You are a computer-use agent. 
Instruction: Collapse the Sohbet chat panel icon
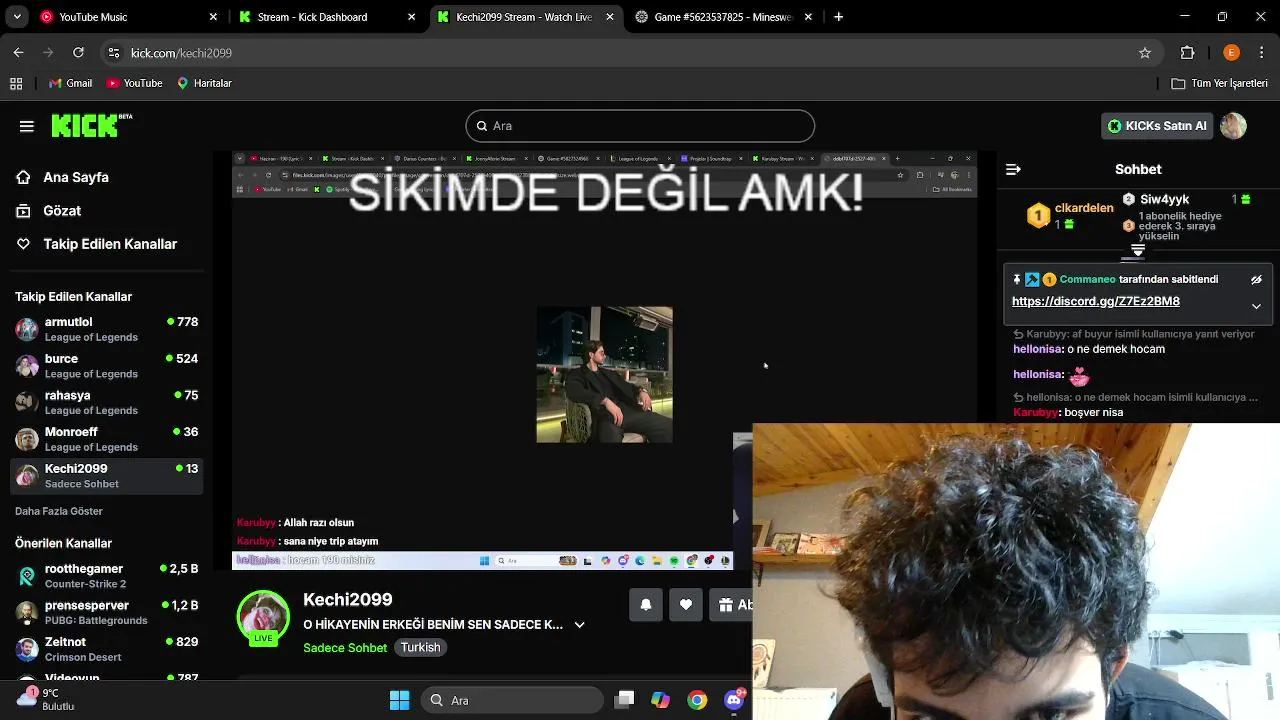point(1013,170)
